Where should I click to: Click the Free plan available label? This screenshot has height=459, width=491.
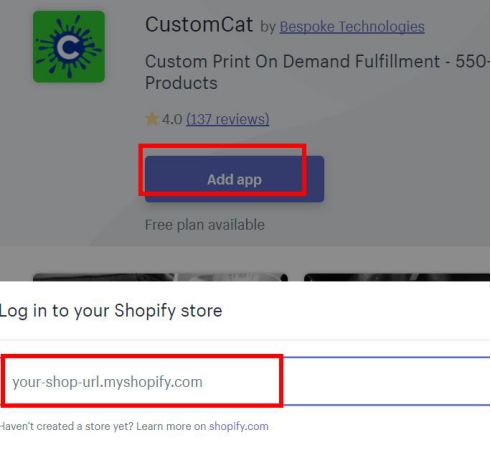click(205, 225)
